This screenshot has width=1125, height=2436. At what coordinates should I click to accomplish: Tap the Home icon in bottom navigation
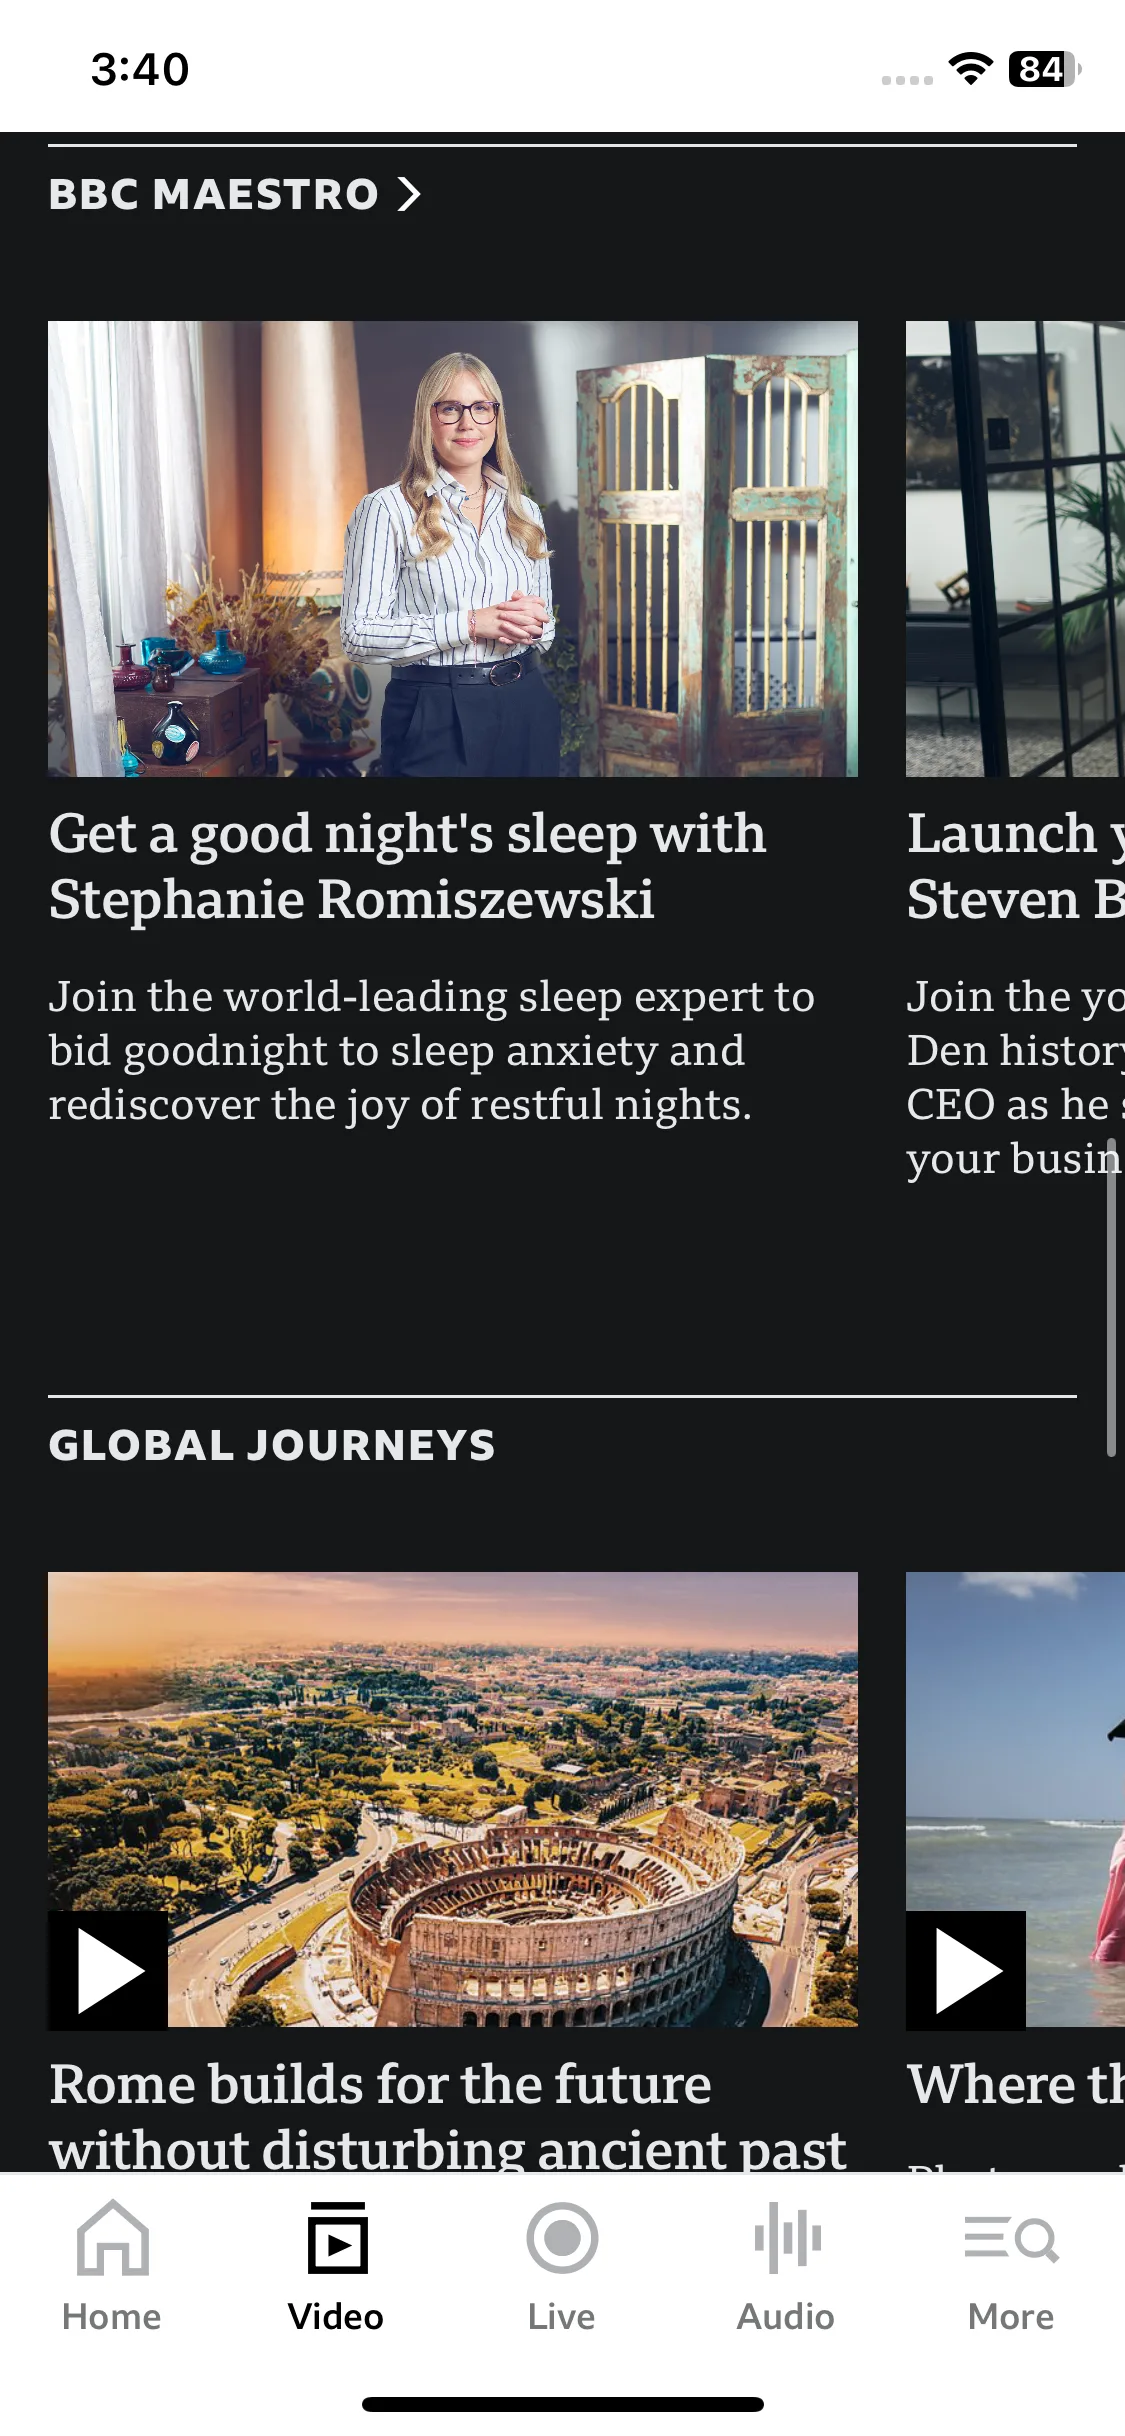coord(112,2240)
